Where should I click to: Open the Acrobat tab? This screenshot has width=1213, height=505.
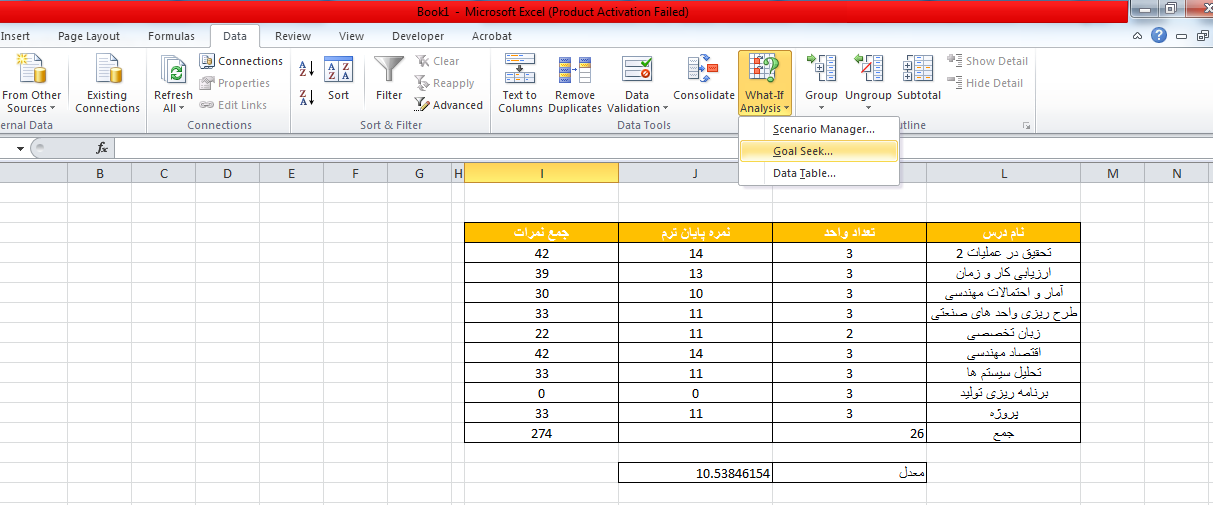pyautogui.click(x=492, y=36)
